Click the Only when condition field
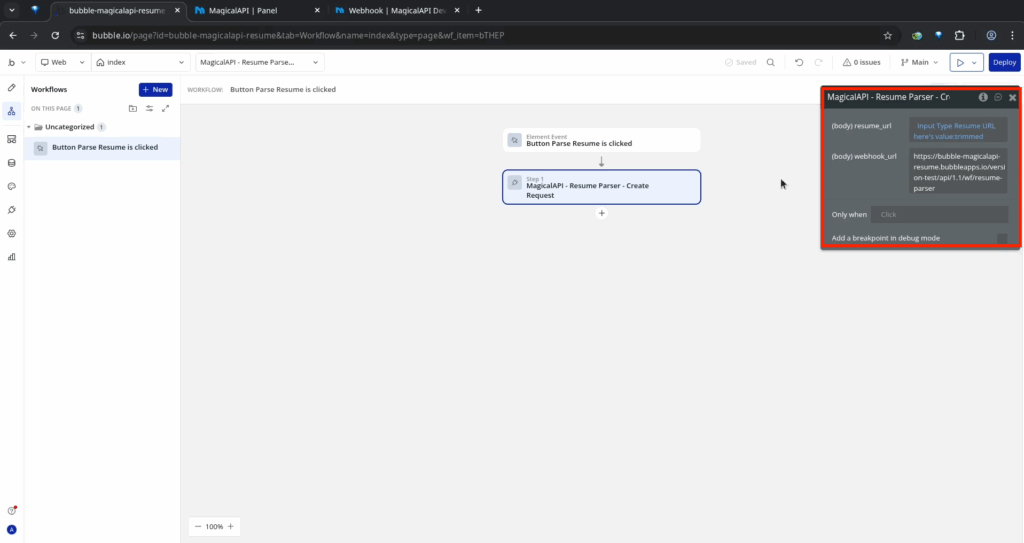 point(938,215)
